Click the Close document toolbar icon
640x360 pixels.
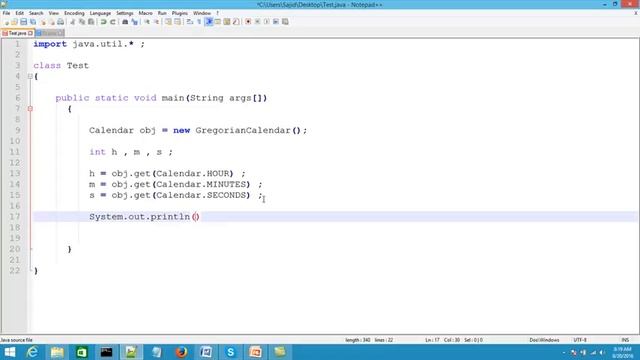click(43, 22)
